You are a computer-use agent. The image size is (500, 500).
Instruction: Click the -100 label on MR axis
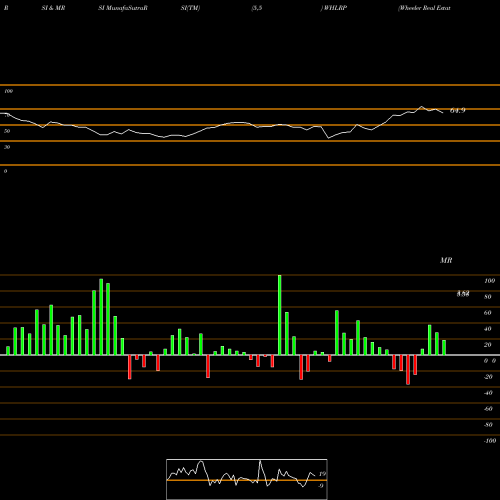490,441
